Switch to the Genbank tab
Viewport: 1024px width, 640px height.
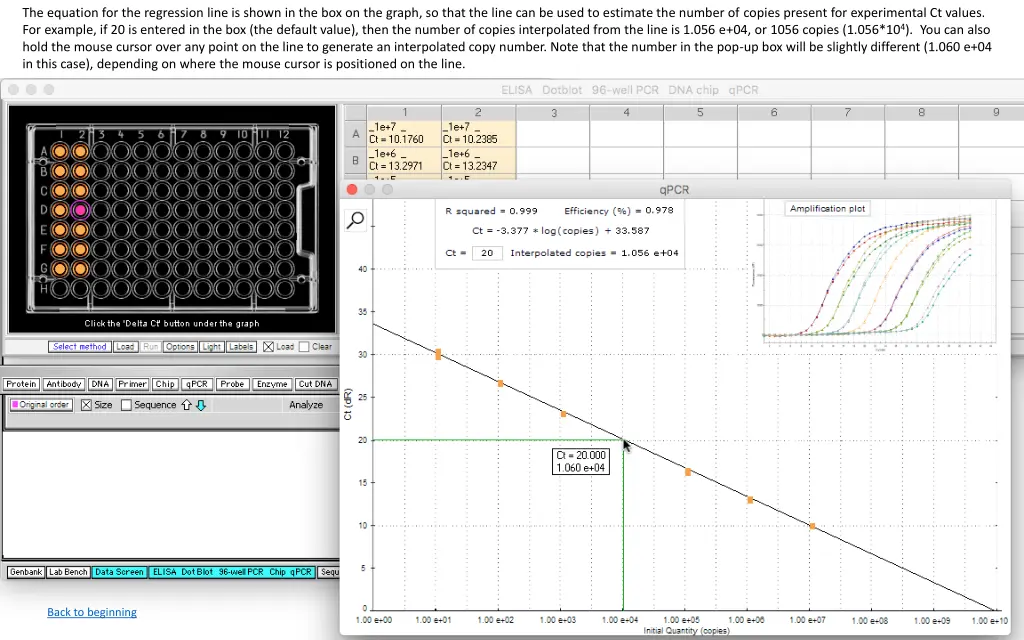[25, 572]
